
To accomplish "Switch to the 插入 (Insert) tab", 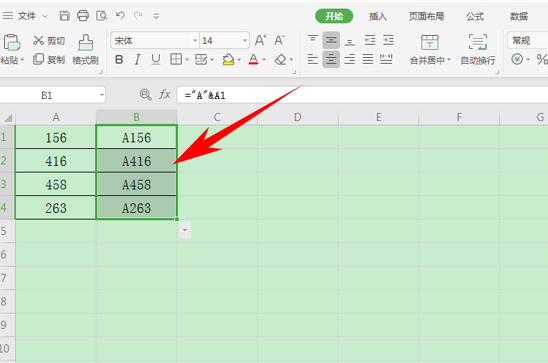I will click(378, 16).
